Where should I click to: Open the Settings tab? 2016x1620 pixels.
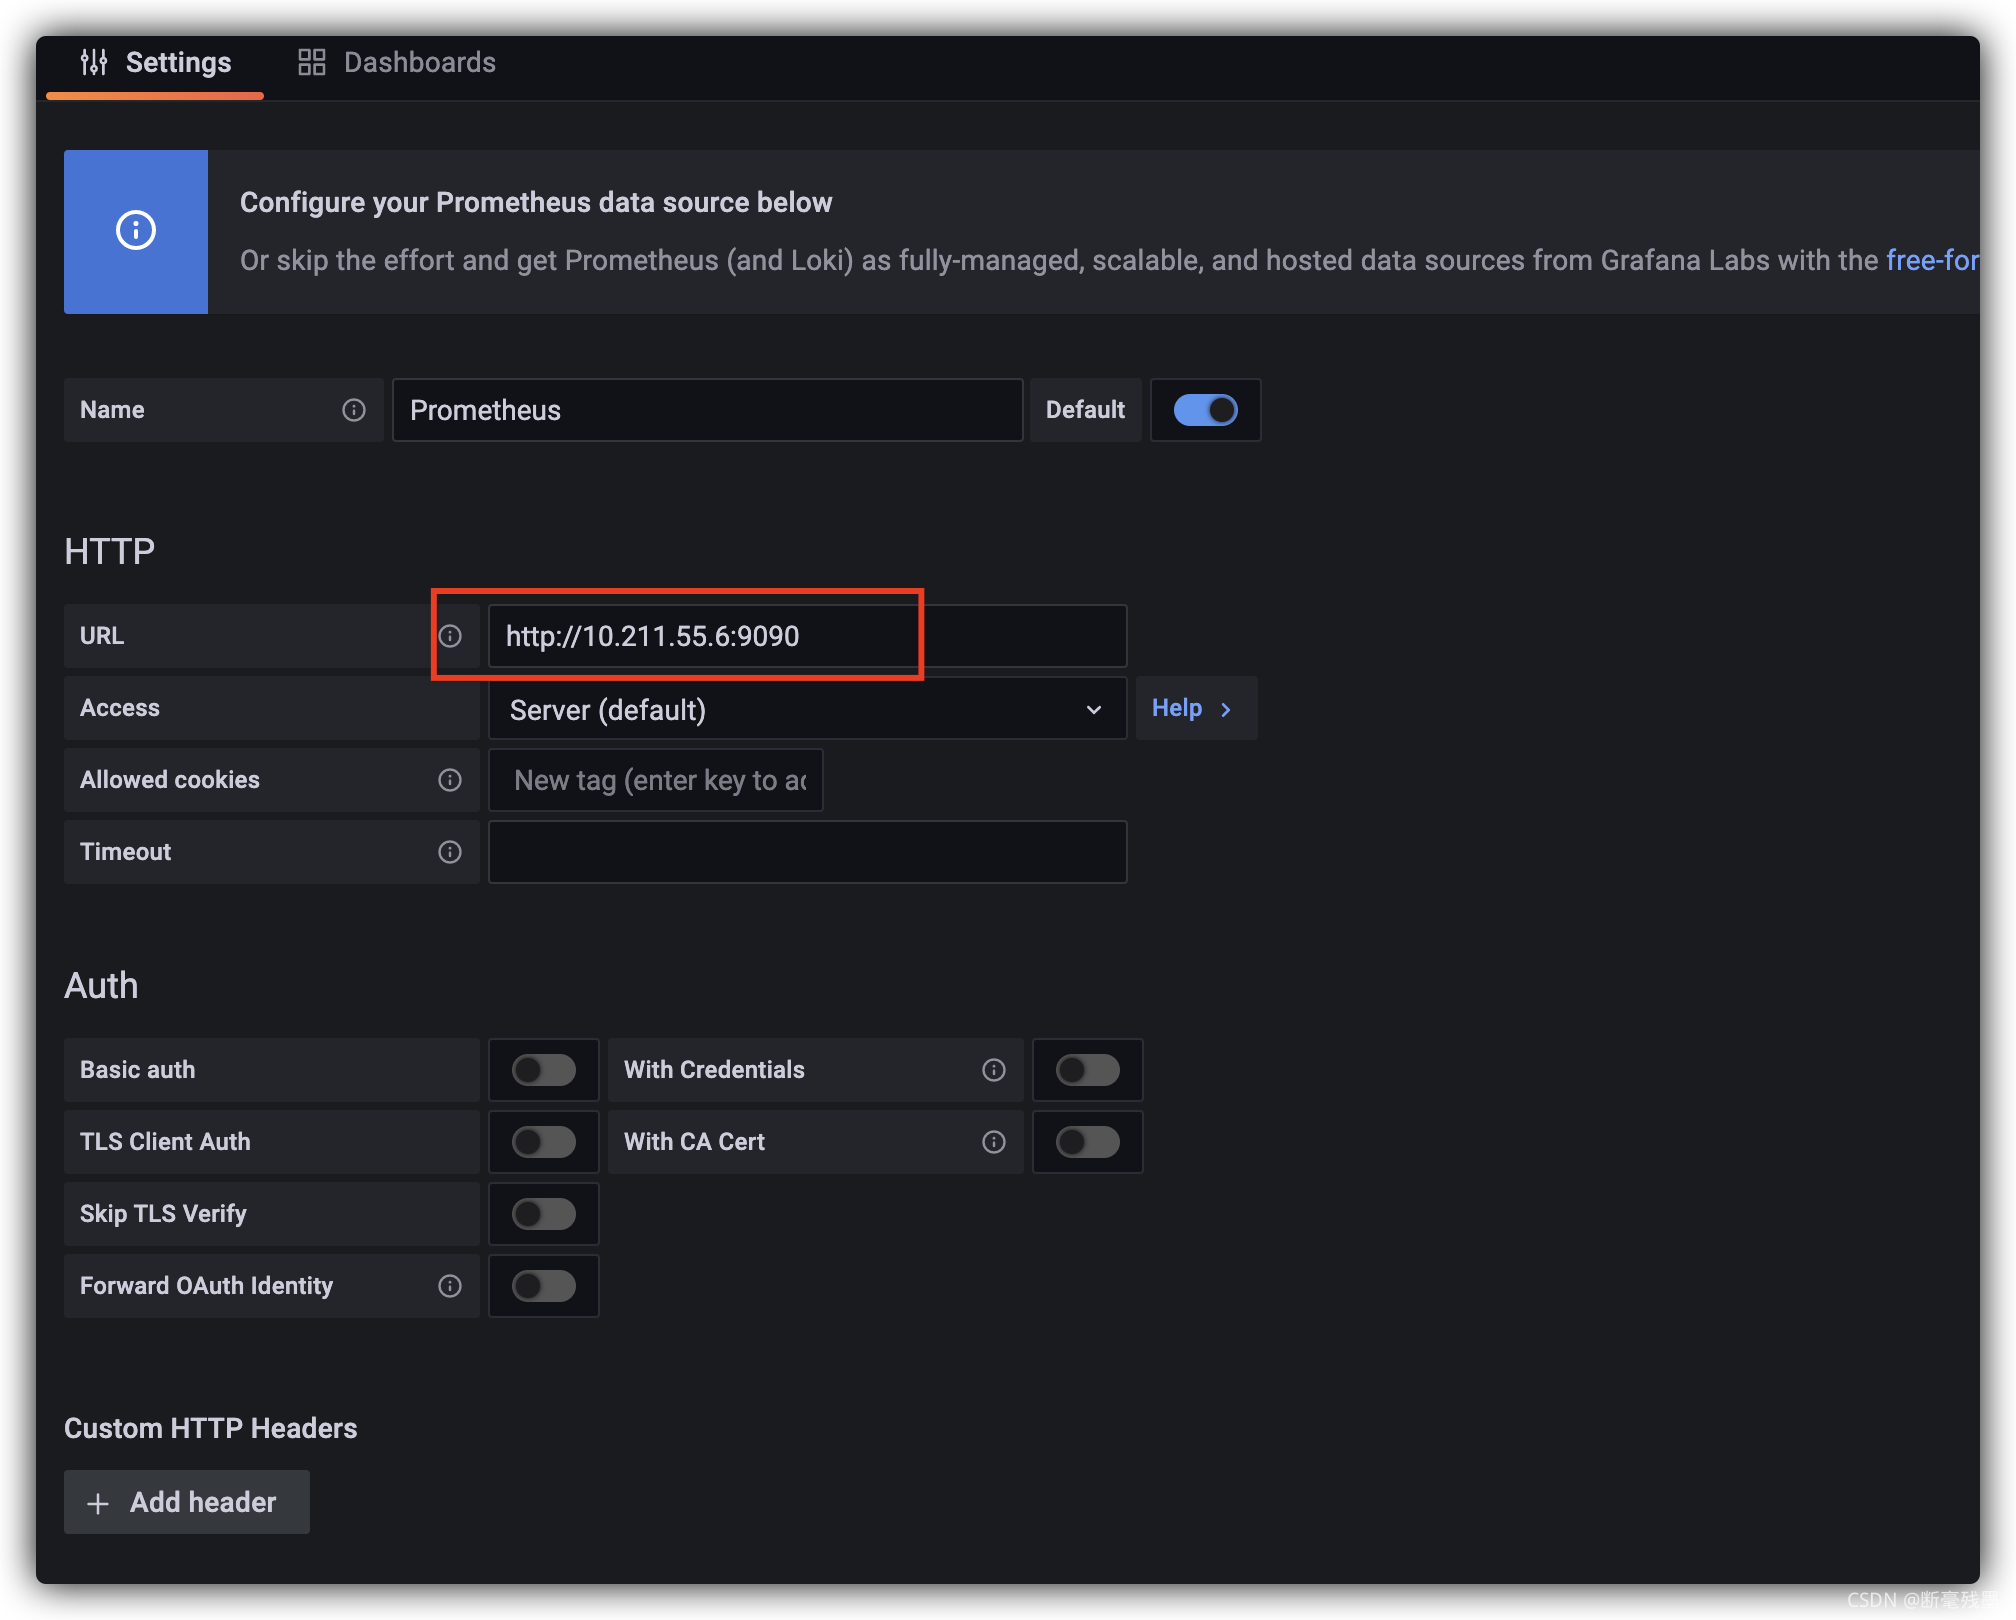(x=155, y=63)
